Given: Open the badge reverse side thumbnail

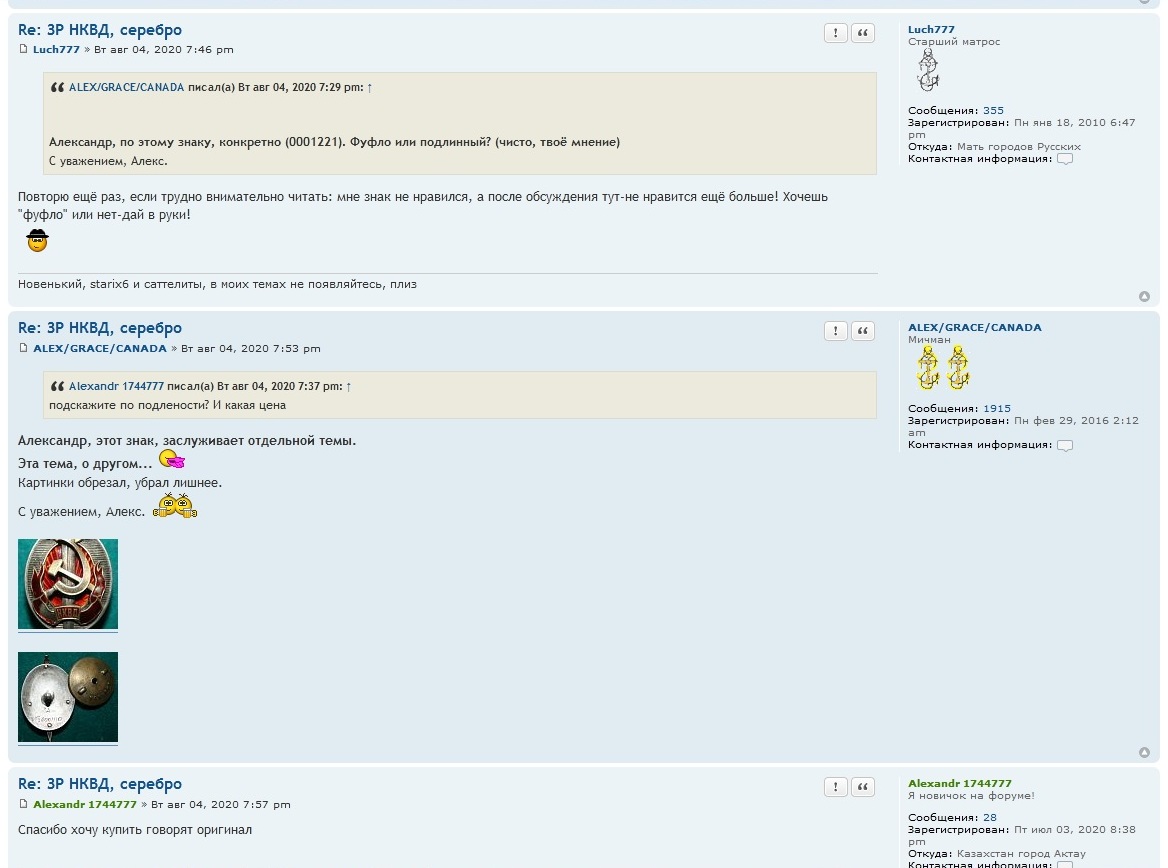Looking at the screenshot, I should pyautogui.click(x=68, y=697).
